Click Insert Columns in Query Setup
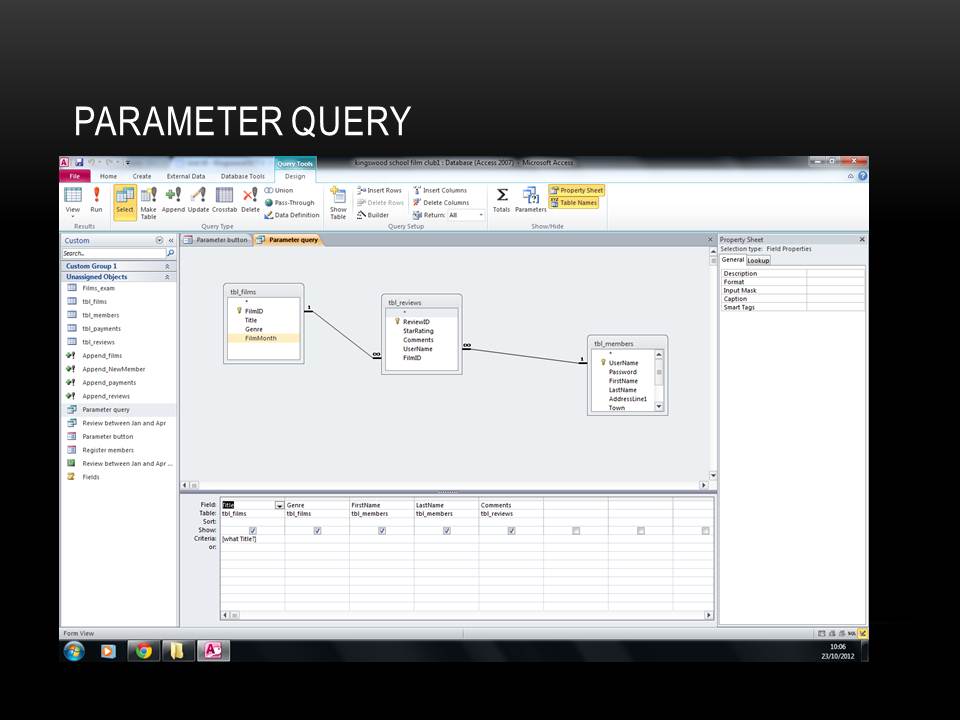 click(x=440, y=190)
